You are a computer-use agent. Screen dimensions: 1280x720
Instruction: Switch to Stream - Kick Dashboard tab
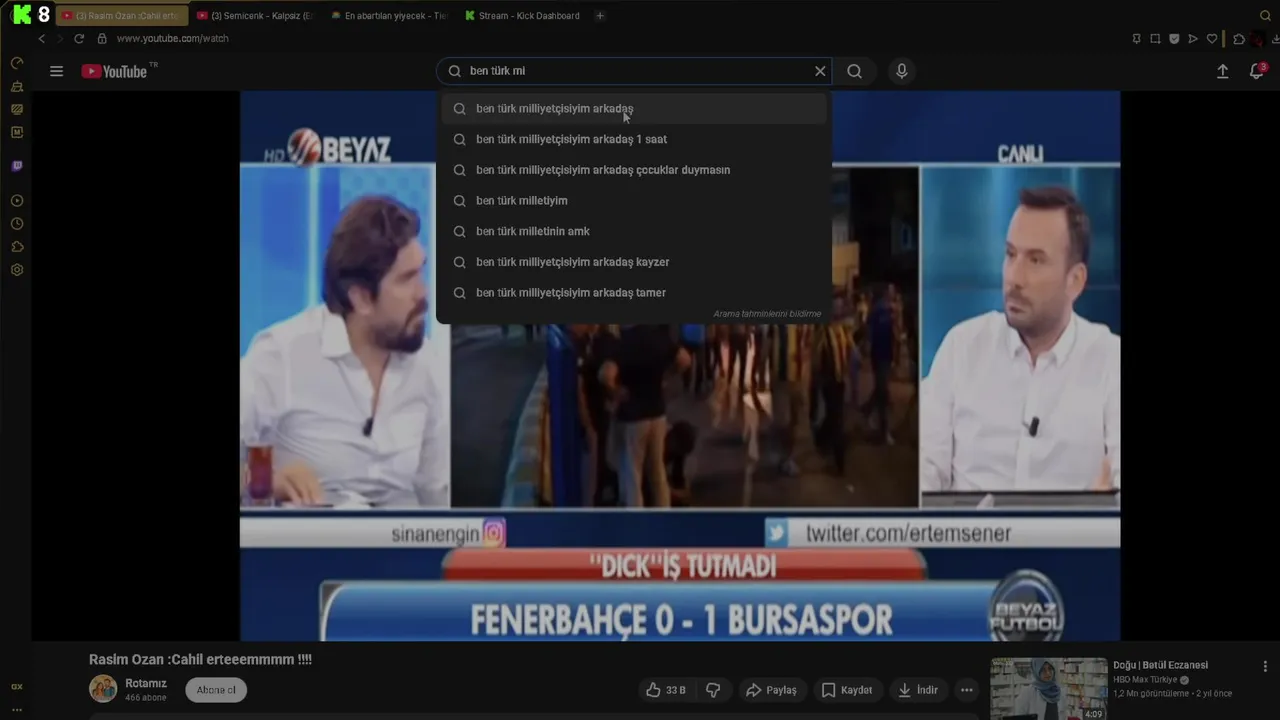pyautogui.click(x=524, y=16)
